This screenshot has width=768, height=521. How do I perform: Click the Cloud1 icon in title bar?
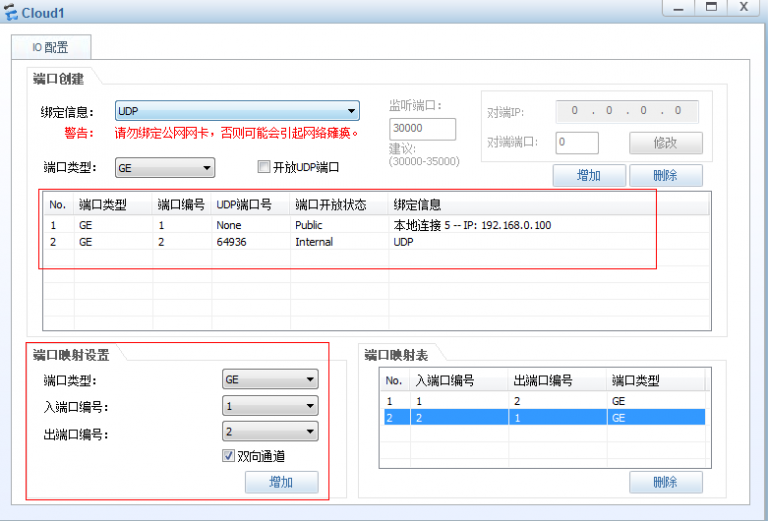click(x=11, y=12)
